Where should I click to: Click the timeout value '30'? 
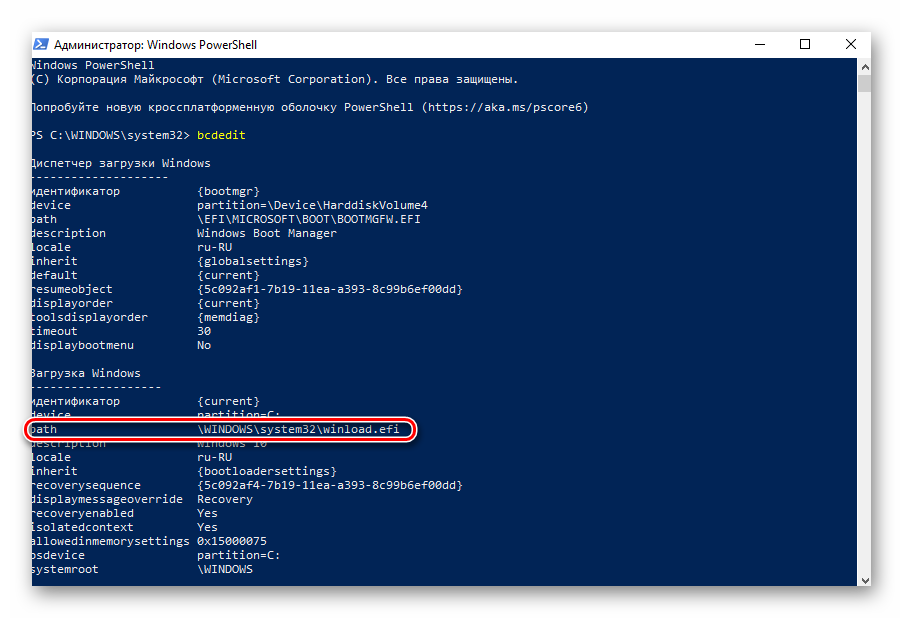(x=204, y=332)
